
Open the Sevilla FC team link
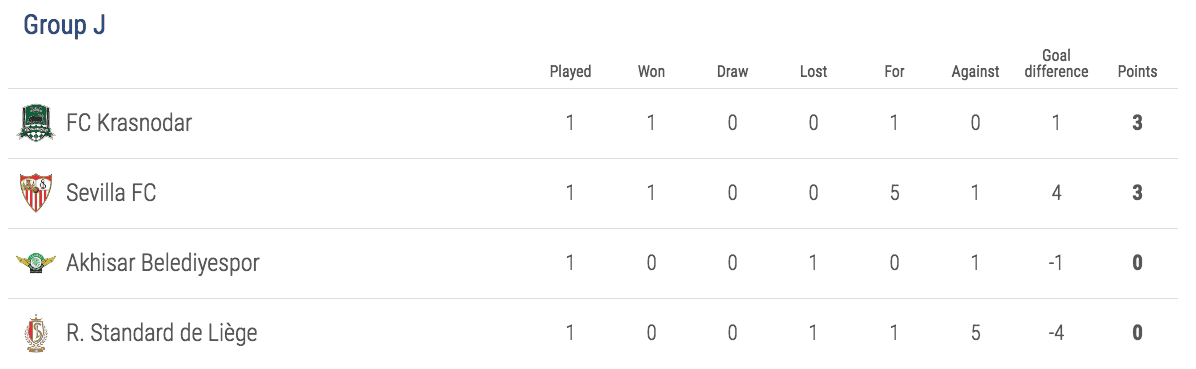(111, 193)
